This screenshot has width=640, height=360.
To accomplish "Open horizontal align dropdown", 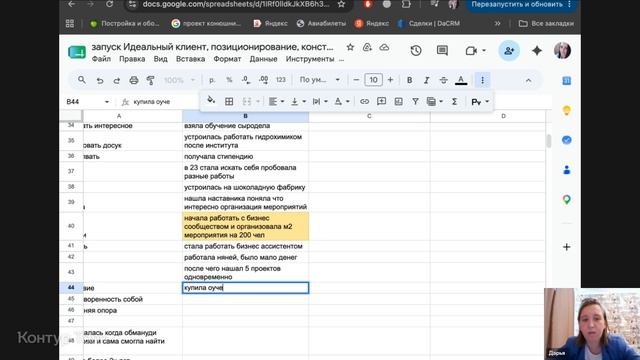I will [276, 102].
